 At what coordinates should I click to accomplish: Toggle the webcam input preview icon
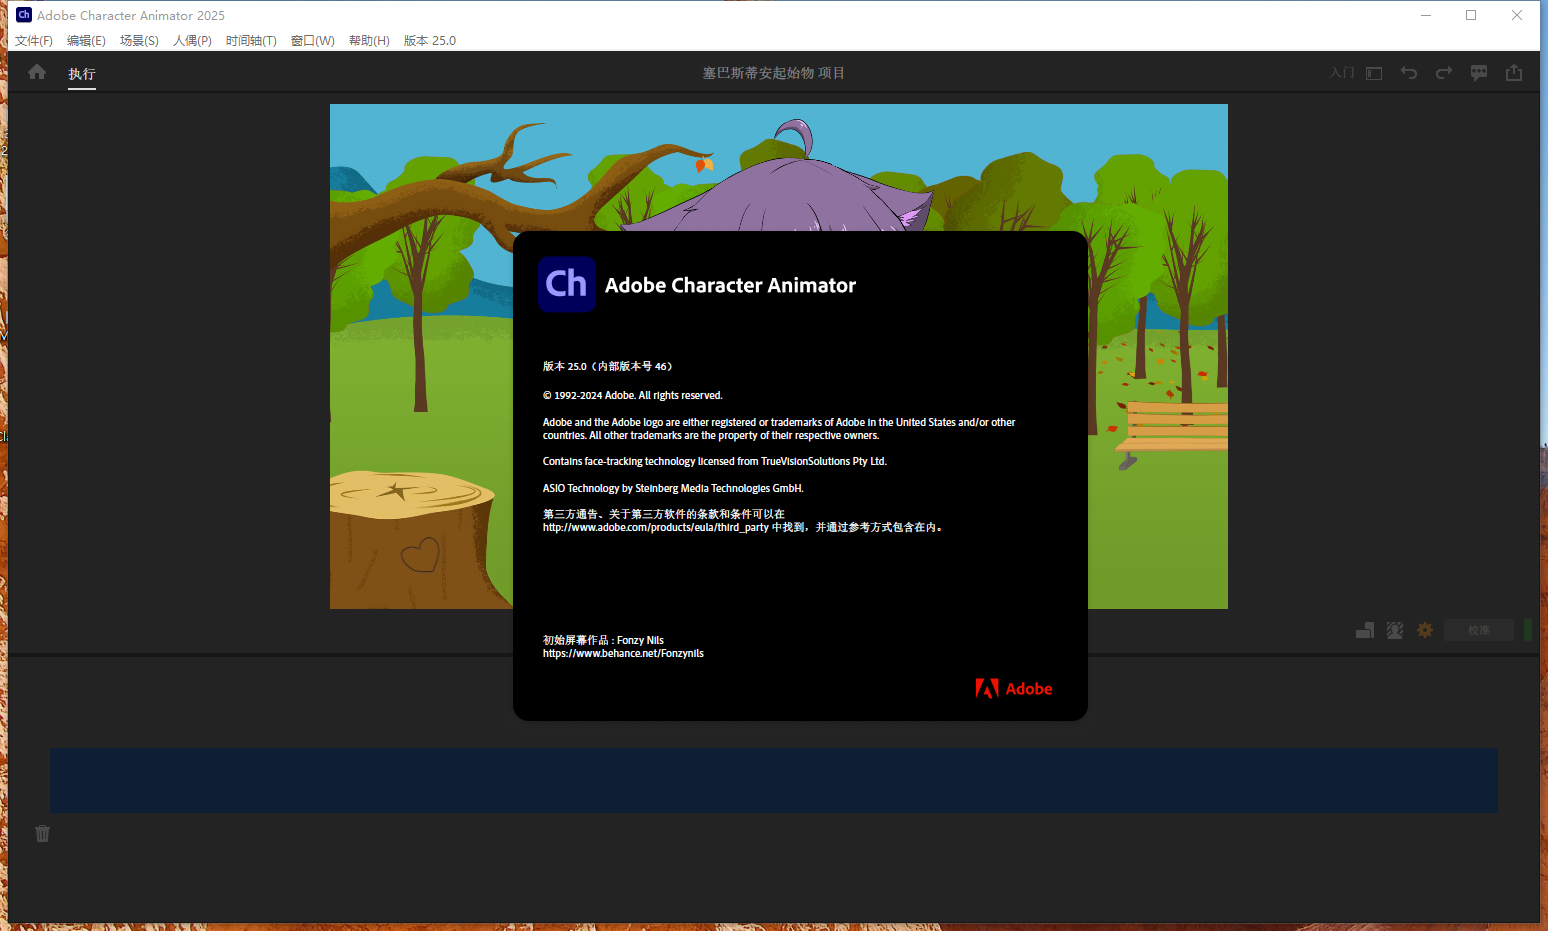pyautogui.click(x=1394, y=630)
